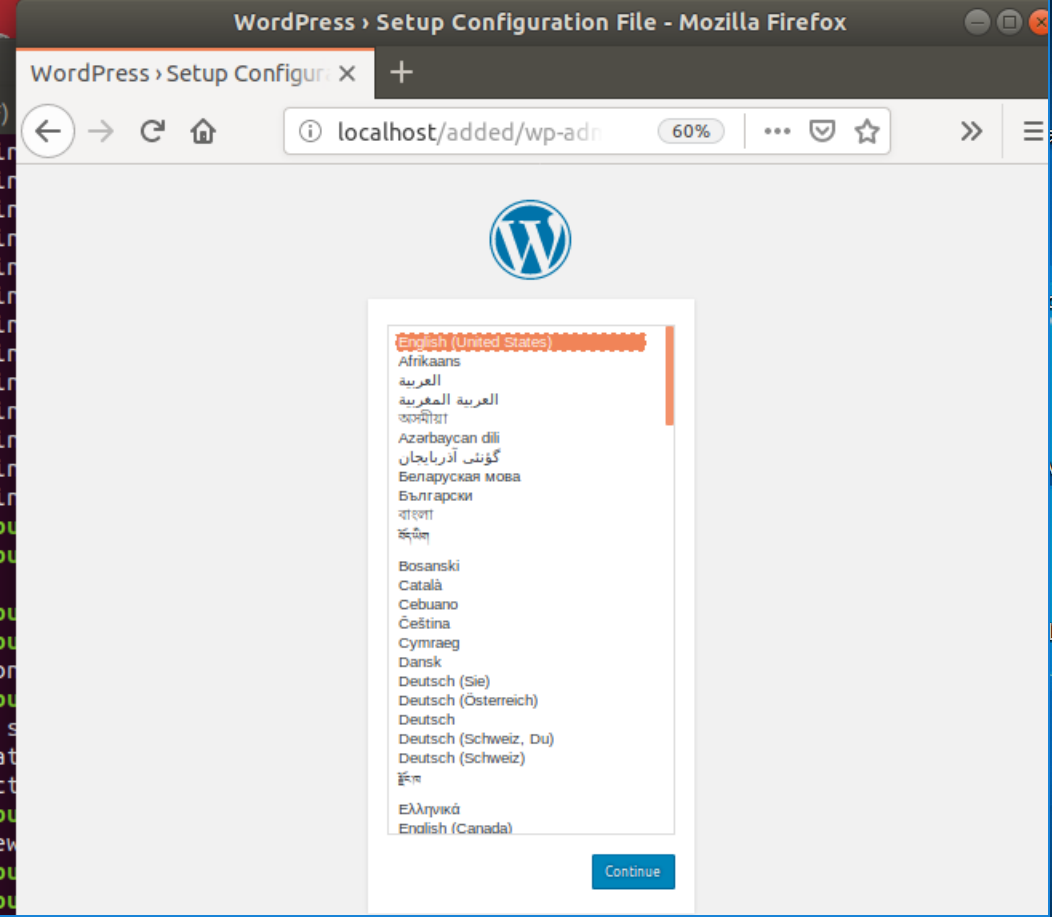The width and height of the screenshot is (1052, 917).
Task: Reset the 60% zoom level badge
Action: coord(690,131)
